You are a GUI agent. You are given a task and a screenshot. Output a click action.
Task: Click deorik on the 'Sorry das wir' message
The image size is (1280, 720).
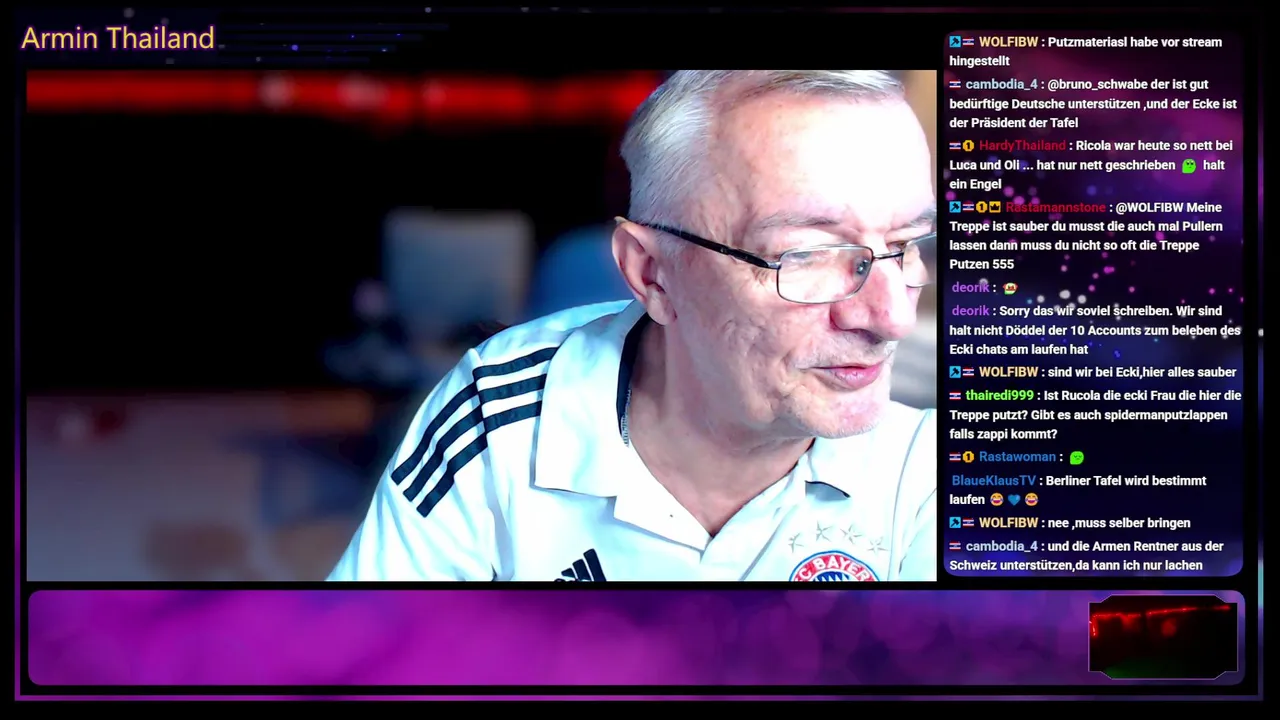(970, 311)
